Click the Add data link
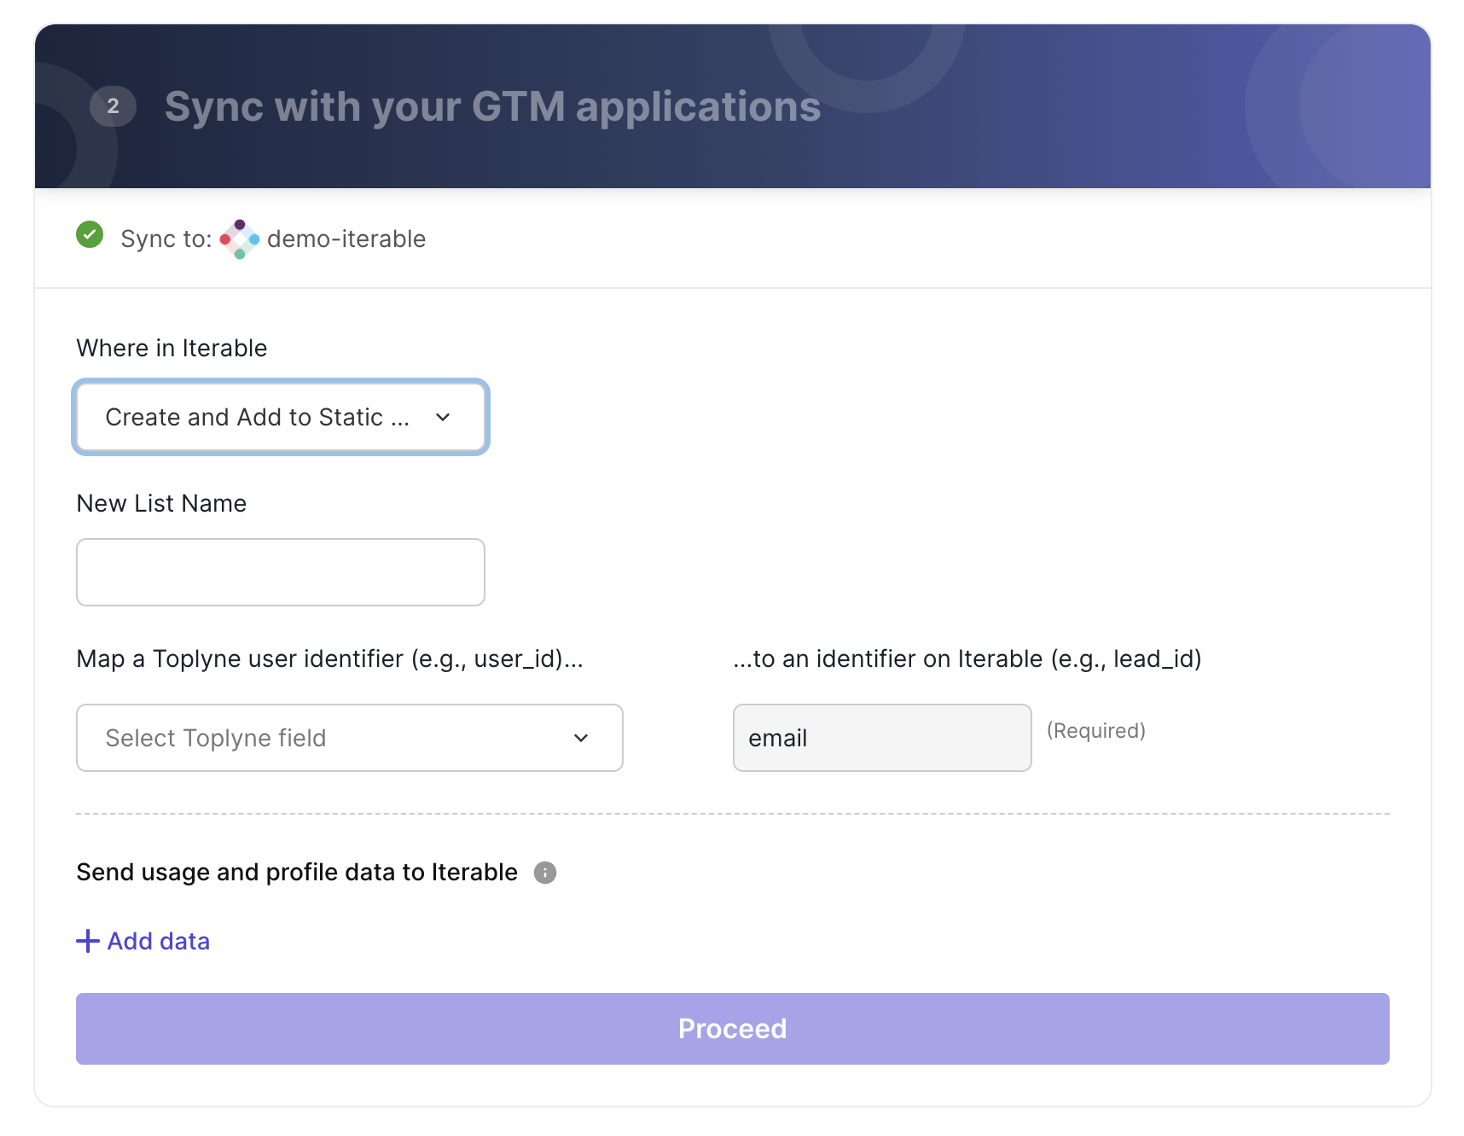The width and height of the screenshot is (1464, 1136). tap(158, 941)
